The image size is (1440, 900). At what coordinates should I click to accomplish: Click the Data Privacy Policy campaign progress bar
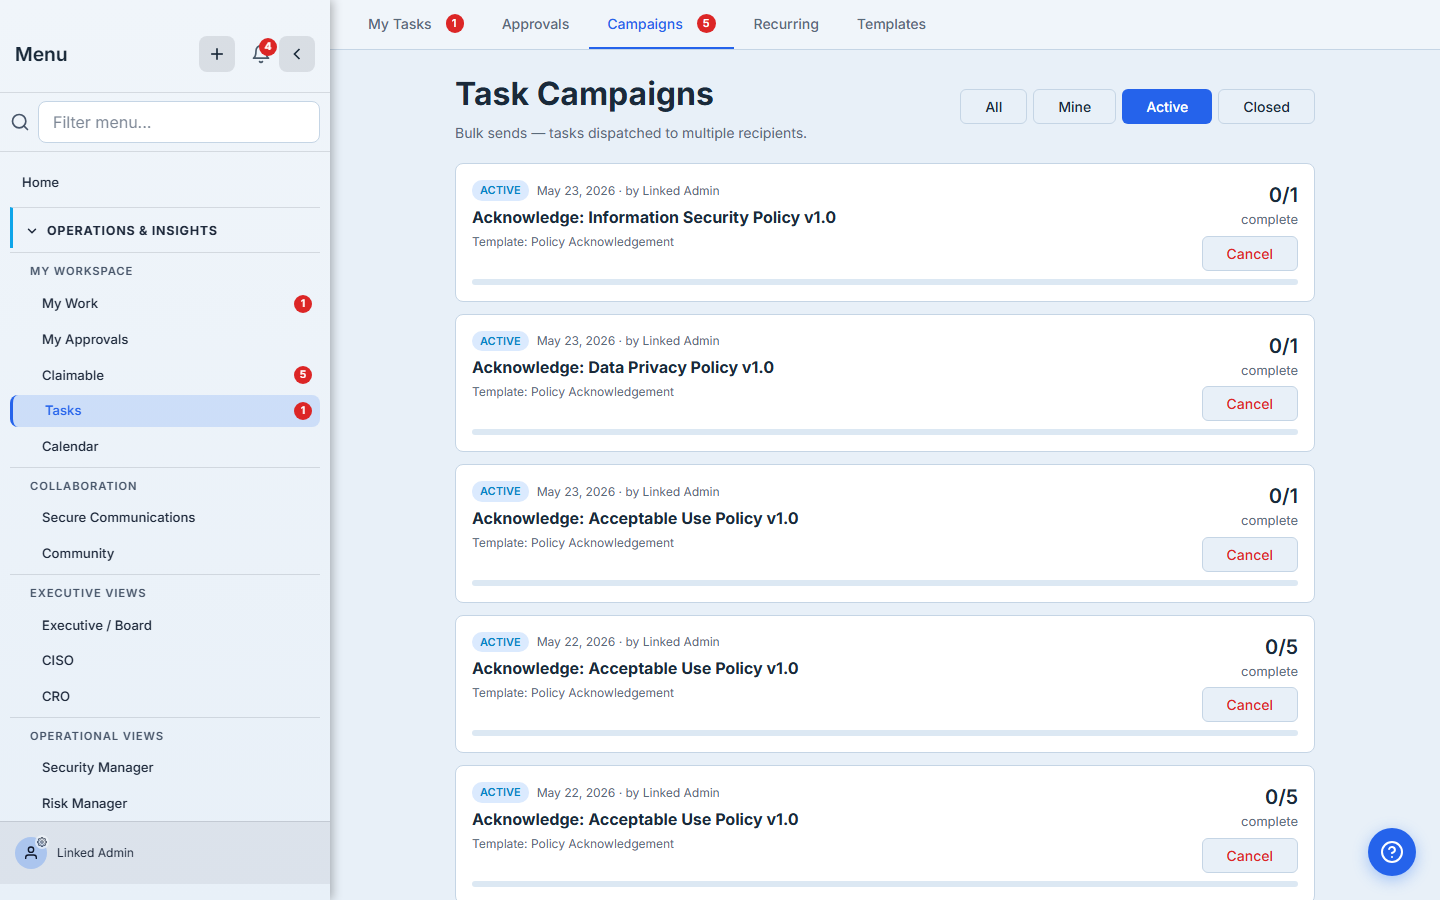885,432
